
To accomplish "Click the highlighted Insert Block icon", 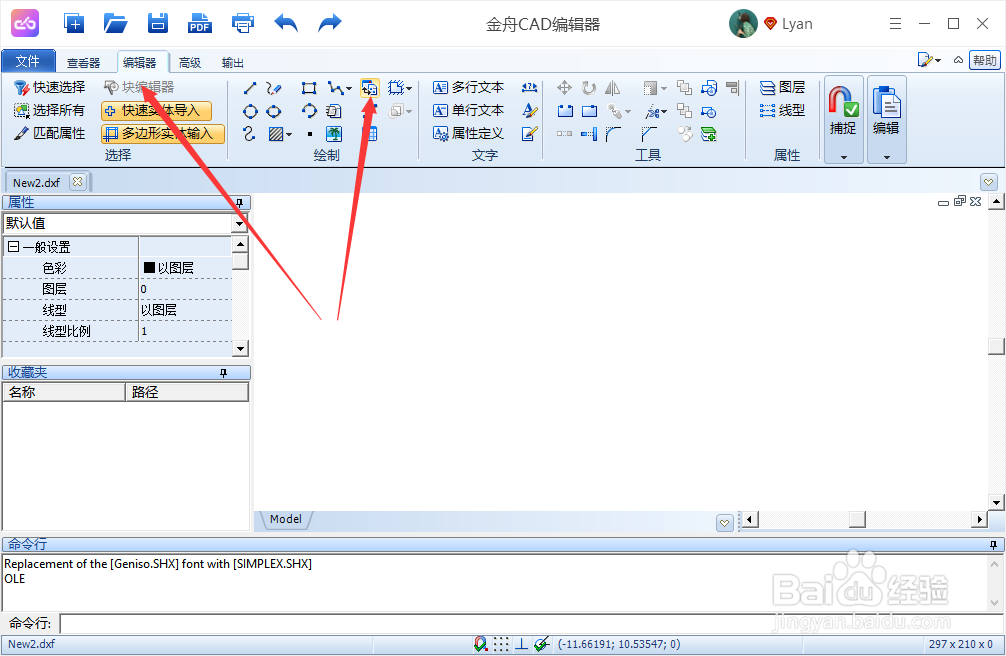I will tap(370, 88).
